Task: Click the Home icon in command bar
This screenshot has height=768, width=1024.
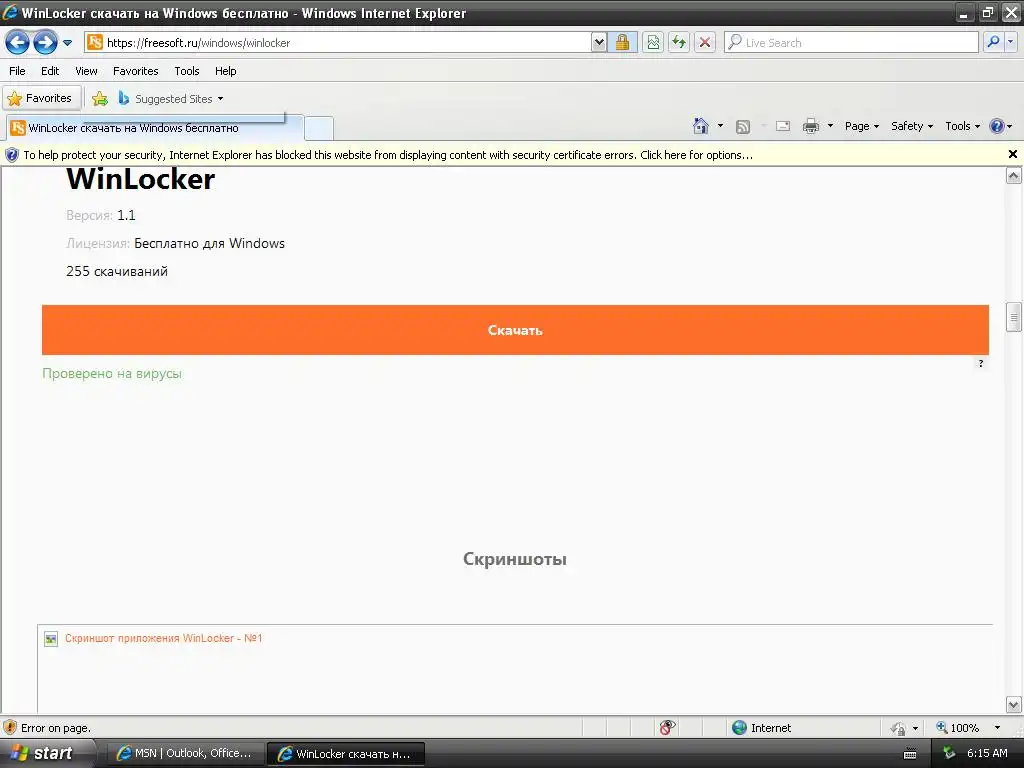Action: pyautogui.click(x=701, y=126)
